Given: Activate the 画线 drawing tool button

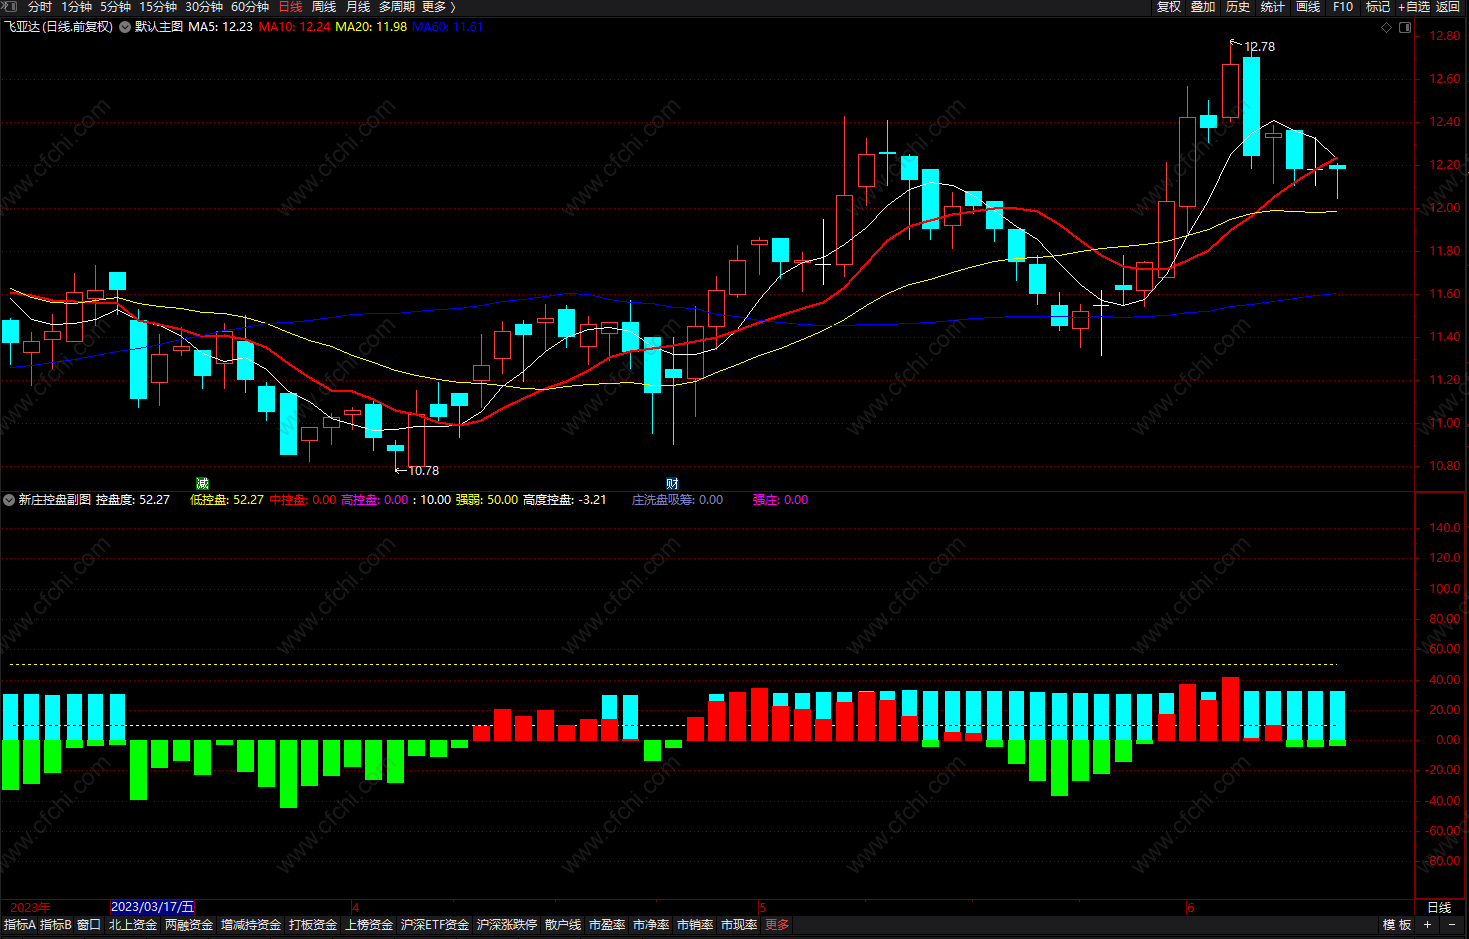Looking at the screenshot, I should click(1308, 7).
